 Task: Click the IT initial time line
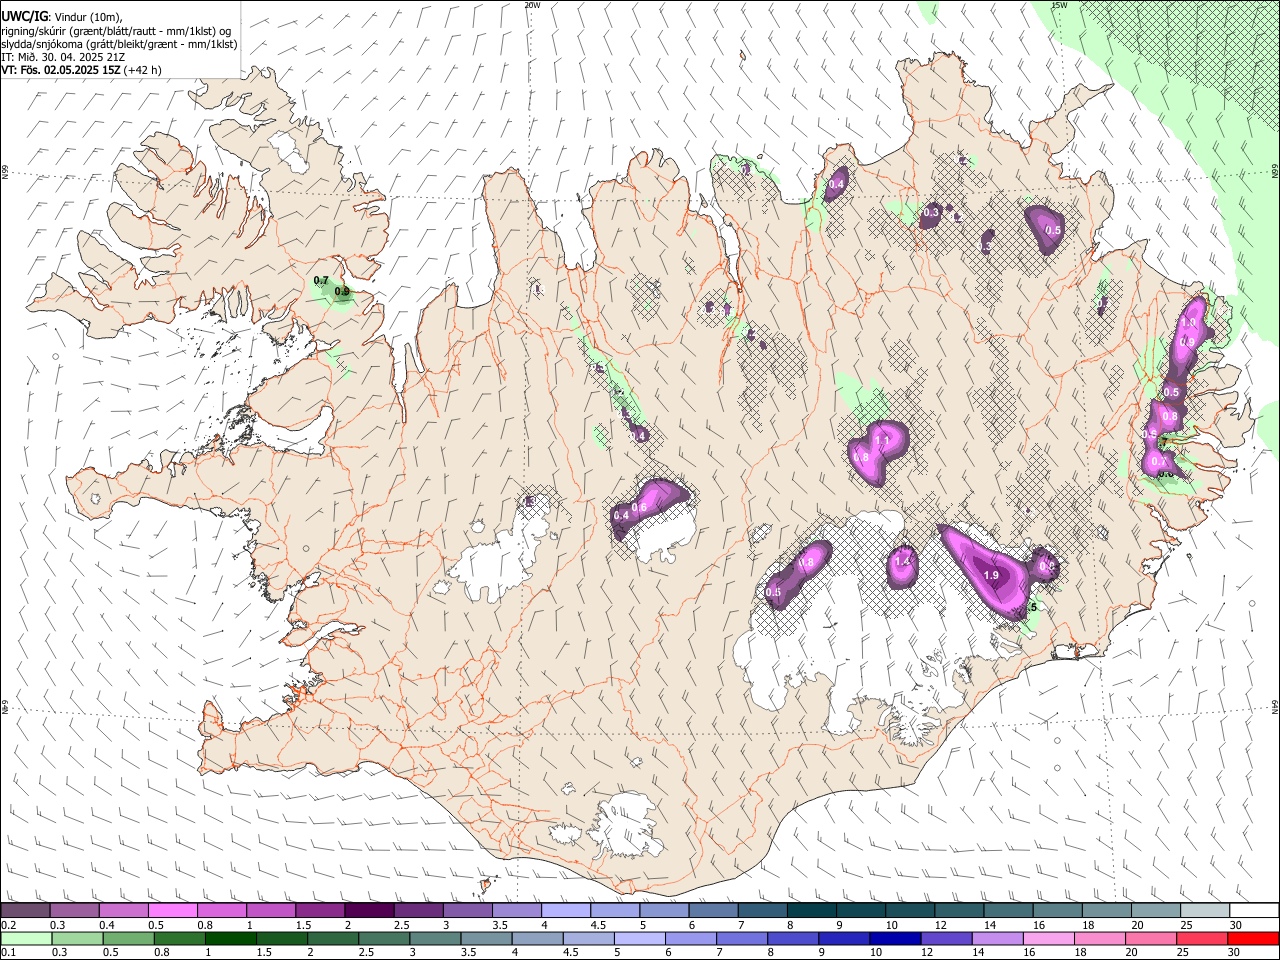[x=63, y=57]
